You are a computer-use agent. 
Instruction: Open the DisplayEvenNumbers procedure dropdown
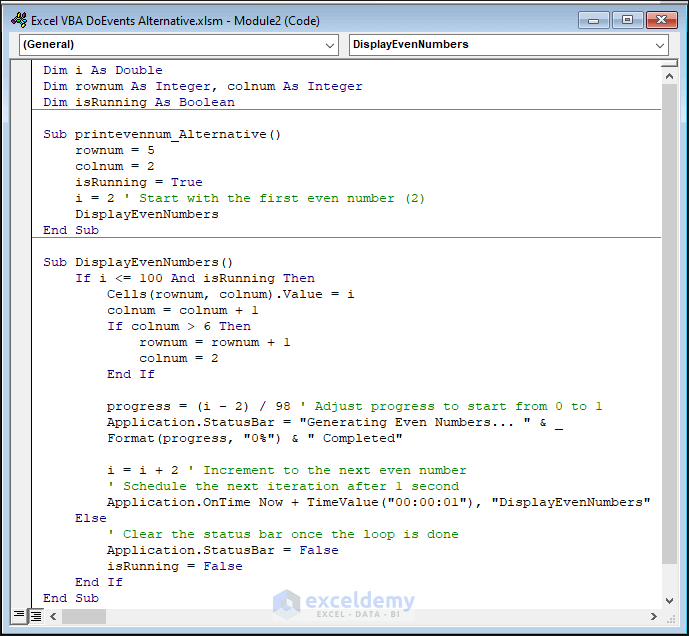coord(509,45)
